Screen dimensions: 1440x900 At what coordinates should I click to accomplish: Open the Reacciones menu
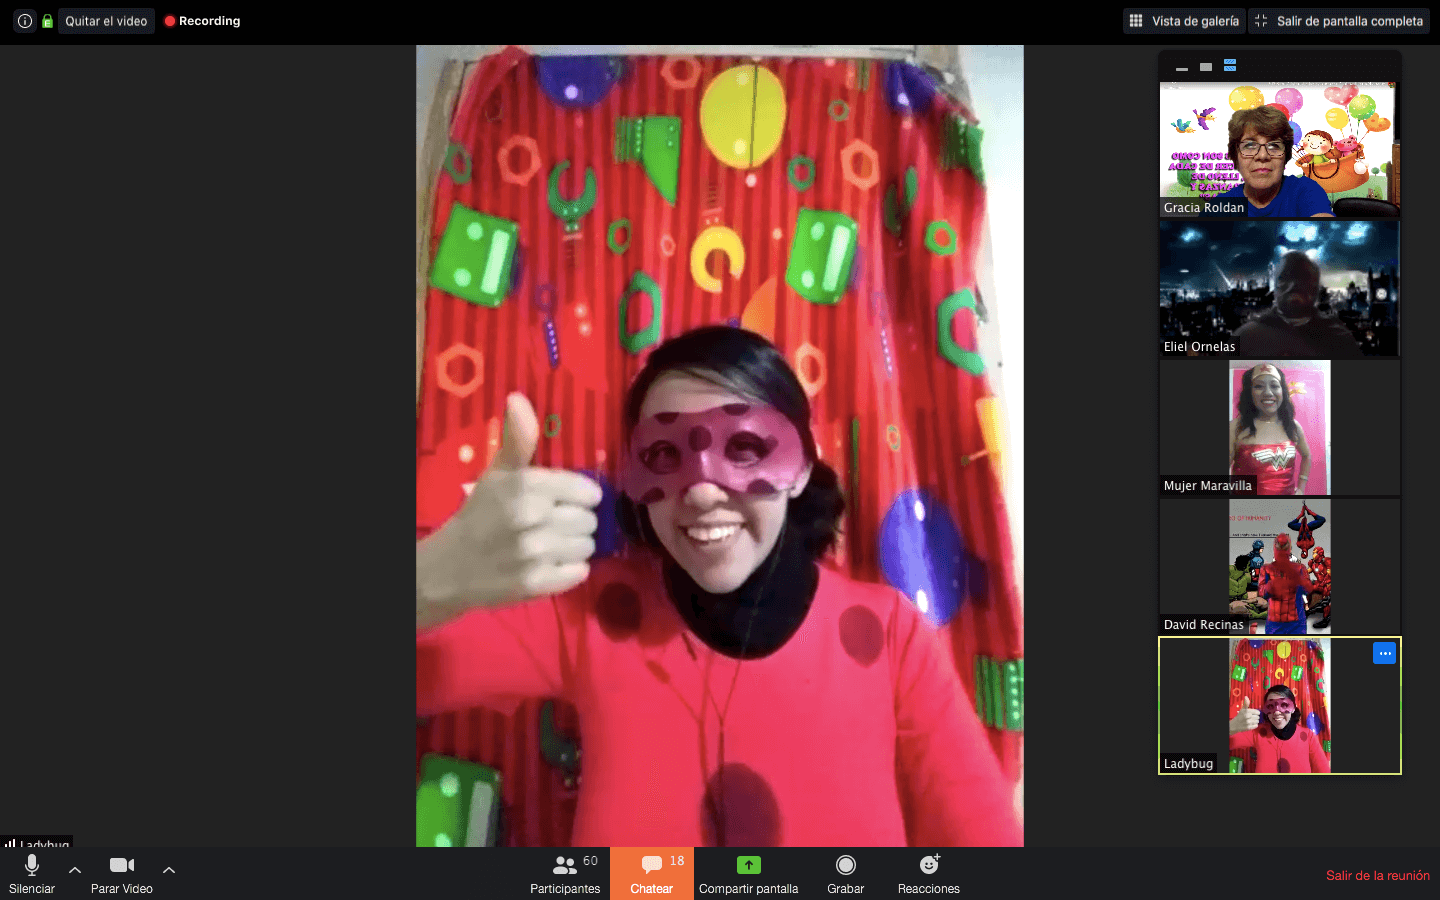point(929,874)
